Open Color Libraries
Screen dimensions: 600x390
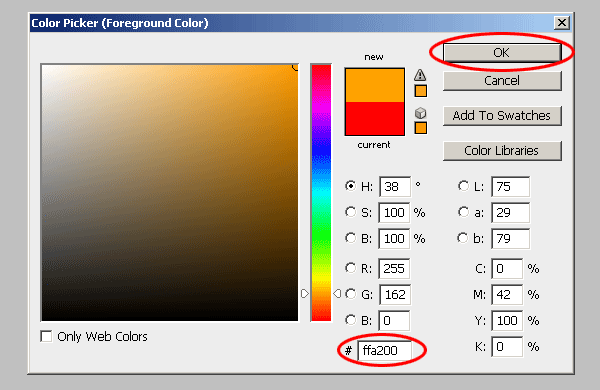coord(502,151)
